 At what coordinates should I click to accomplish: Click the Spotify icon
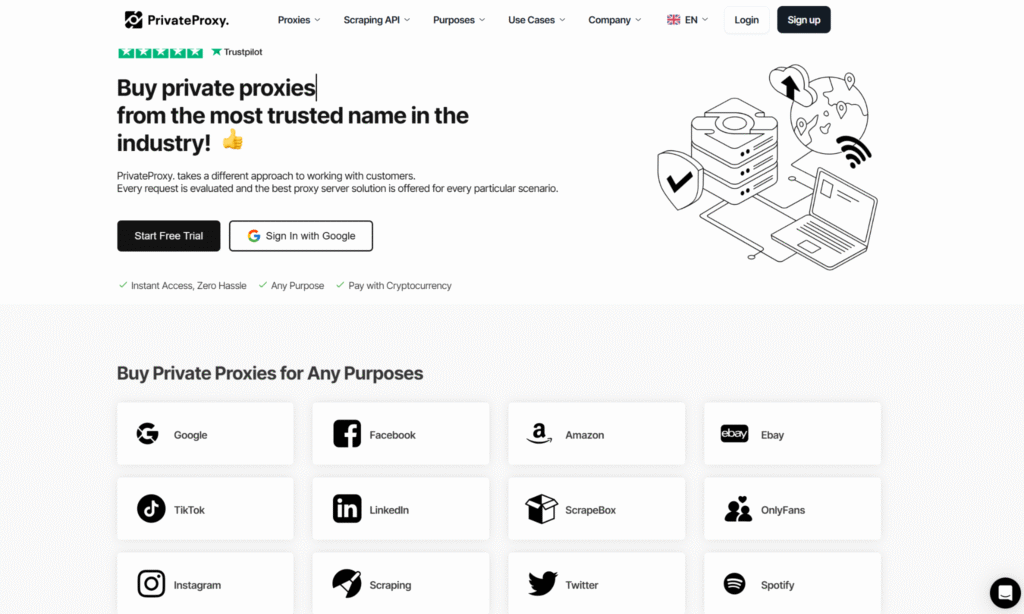(734, 584)
